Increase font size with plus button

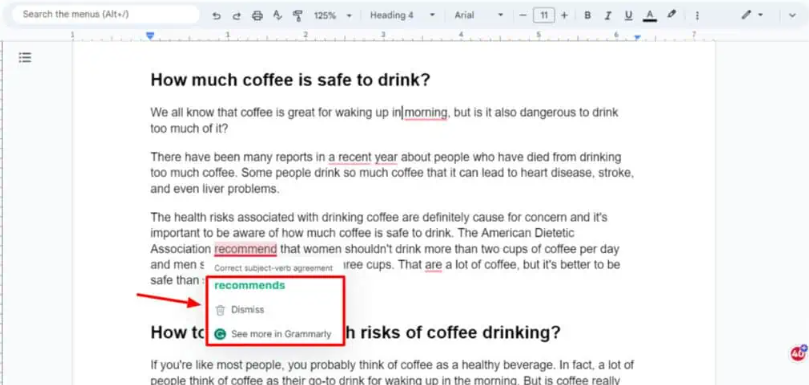point(564,15)
